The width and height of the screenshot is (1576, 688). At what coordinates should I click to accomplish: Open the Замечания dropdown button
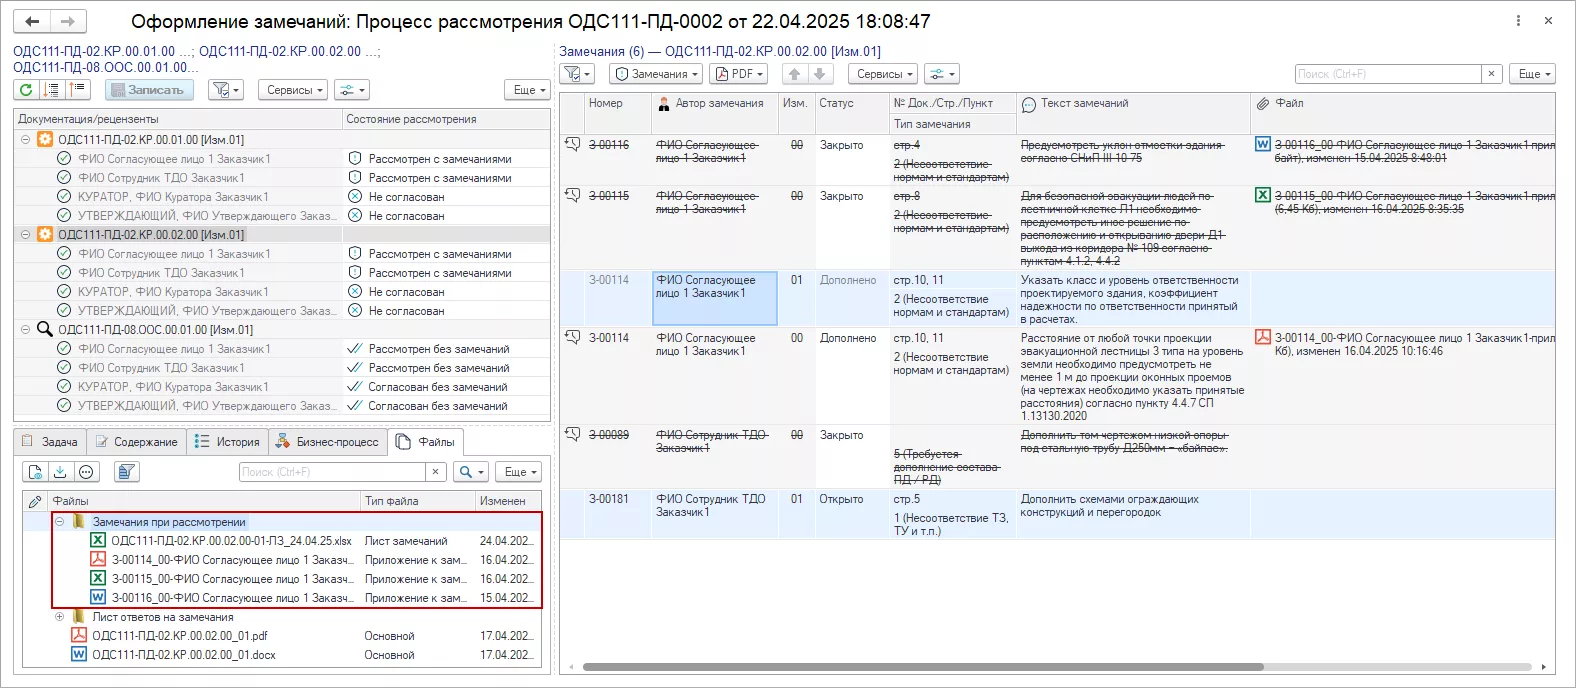[656, 74]
